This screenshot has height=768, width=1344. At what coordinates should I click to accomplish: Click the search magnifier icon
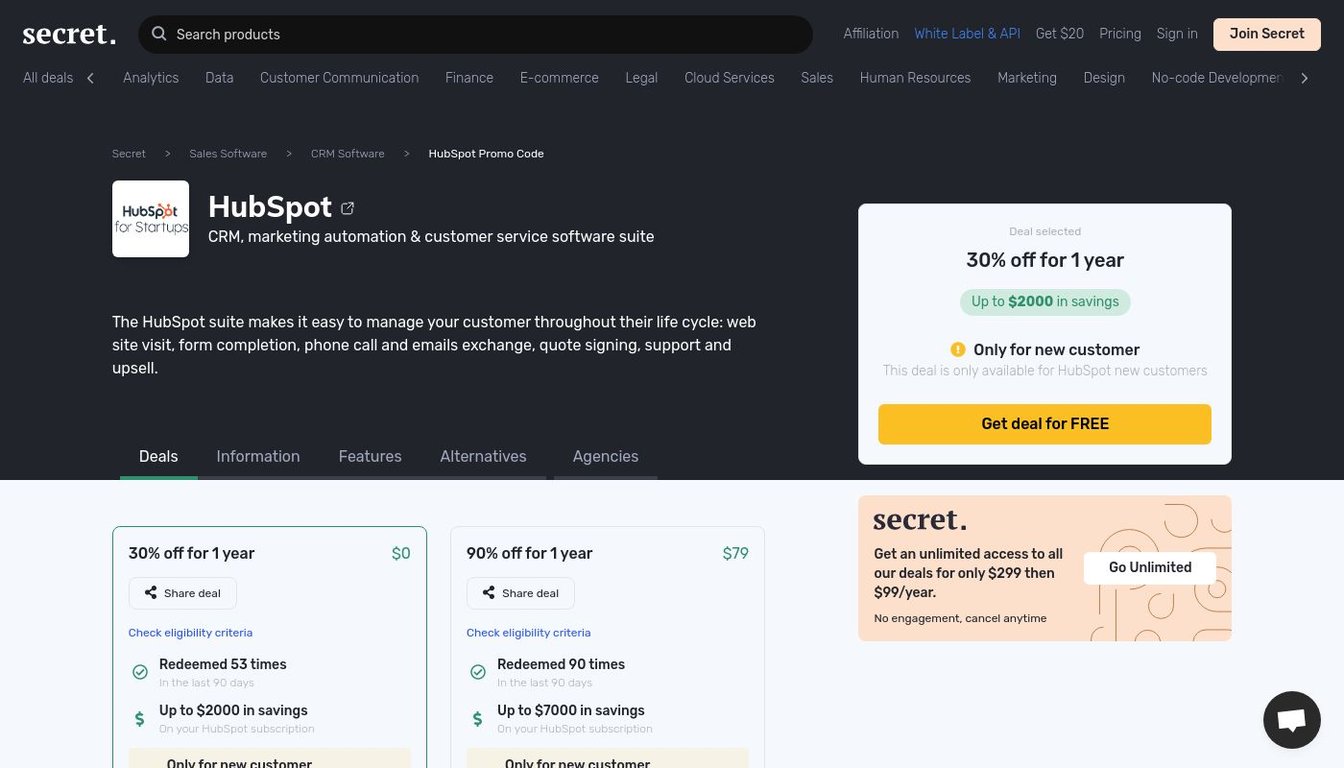point(159,33)
